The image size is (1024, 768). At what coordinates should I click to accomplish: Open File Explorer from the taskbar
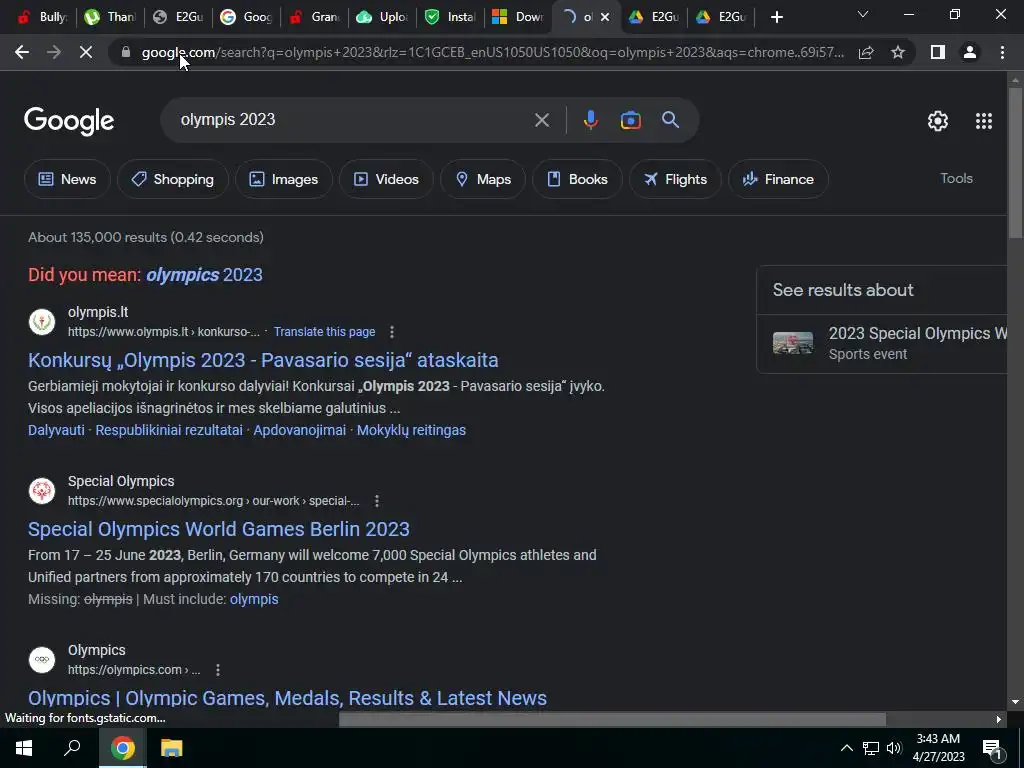pyautogui.click(x=171, y=748)
